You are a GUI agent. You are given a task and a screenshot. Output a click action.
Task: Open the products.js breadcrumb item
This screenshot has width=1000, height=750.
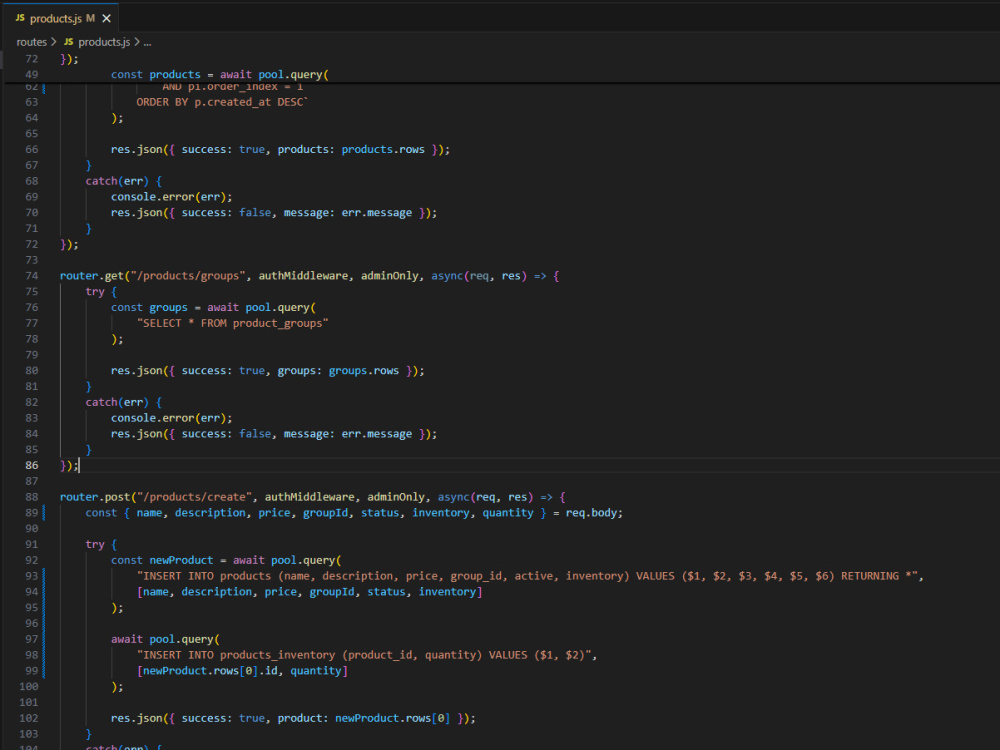pyautogui.click(x=104, y=42)
